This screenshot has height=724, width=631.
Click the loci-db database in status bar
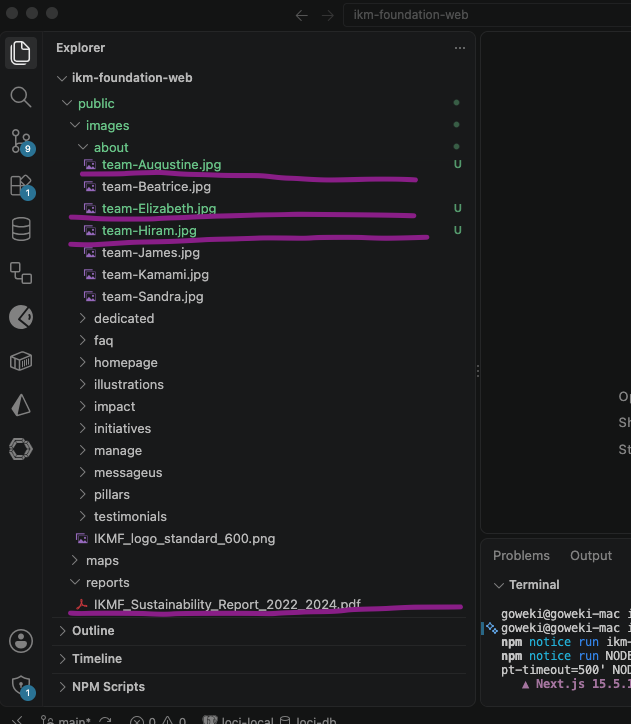(308, 720)
